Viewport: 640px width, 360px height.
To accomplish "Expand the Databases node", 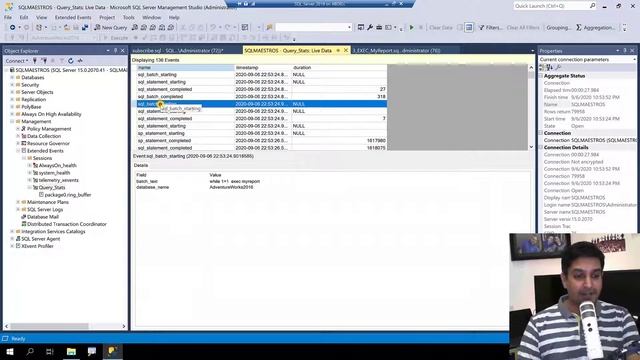I will tap(12, 78).
